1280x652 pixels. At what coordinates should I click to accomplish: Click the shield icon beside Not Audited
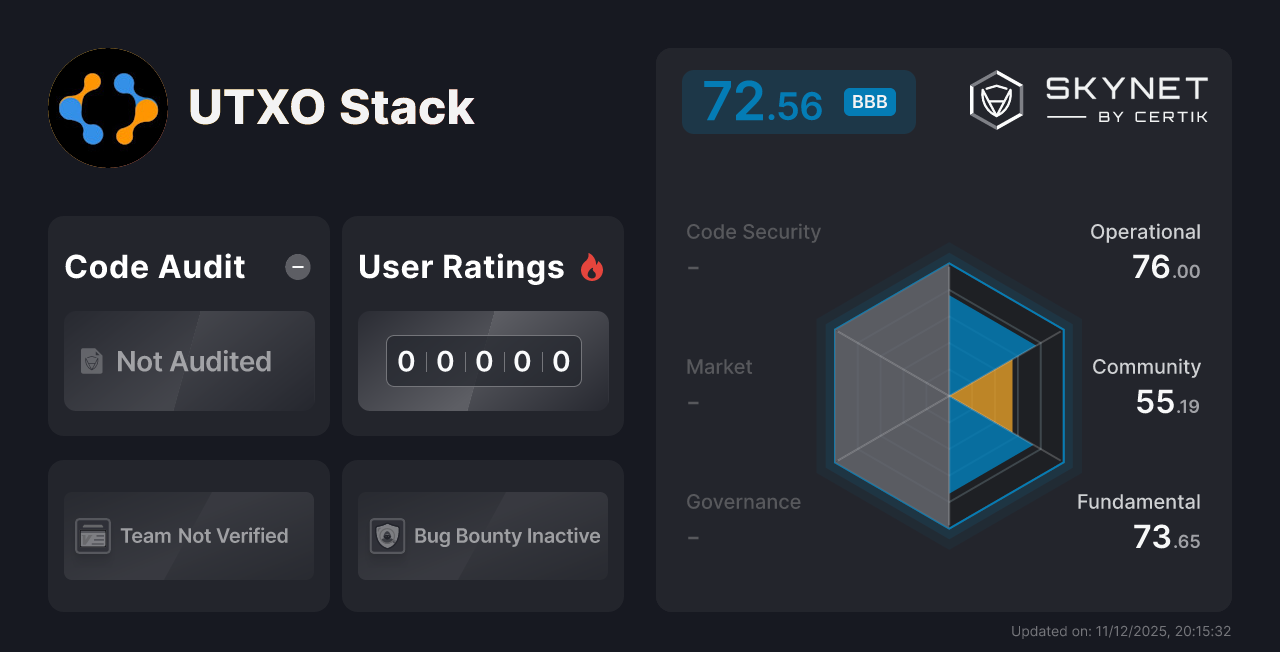[x=91, y=362]
